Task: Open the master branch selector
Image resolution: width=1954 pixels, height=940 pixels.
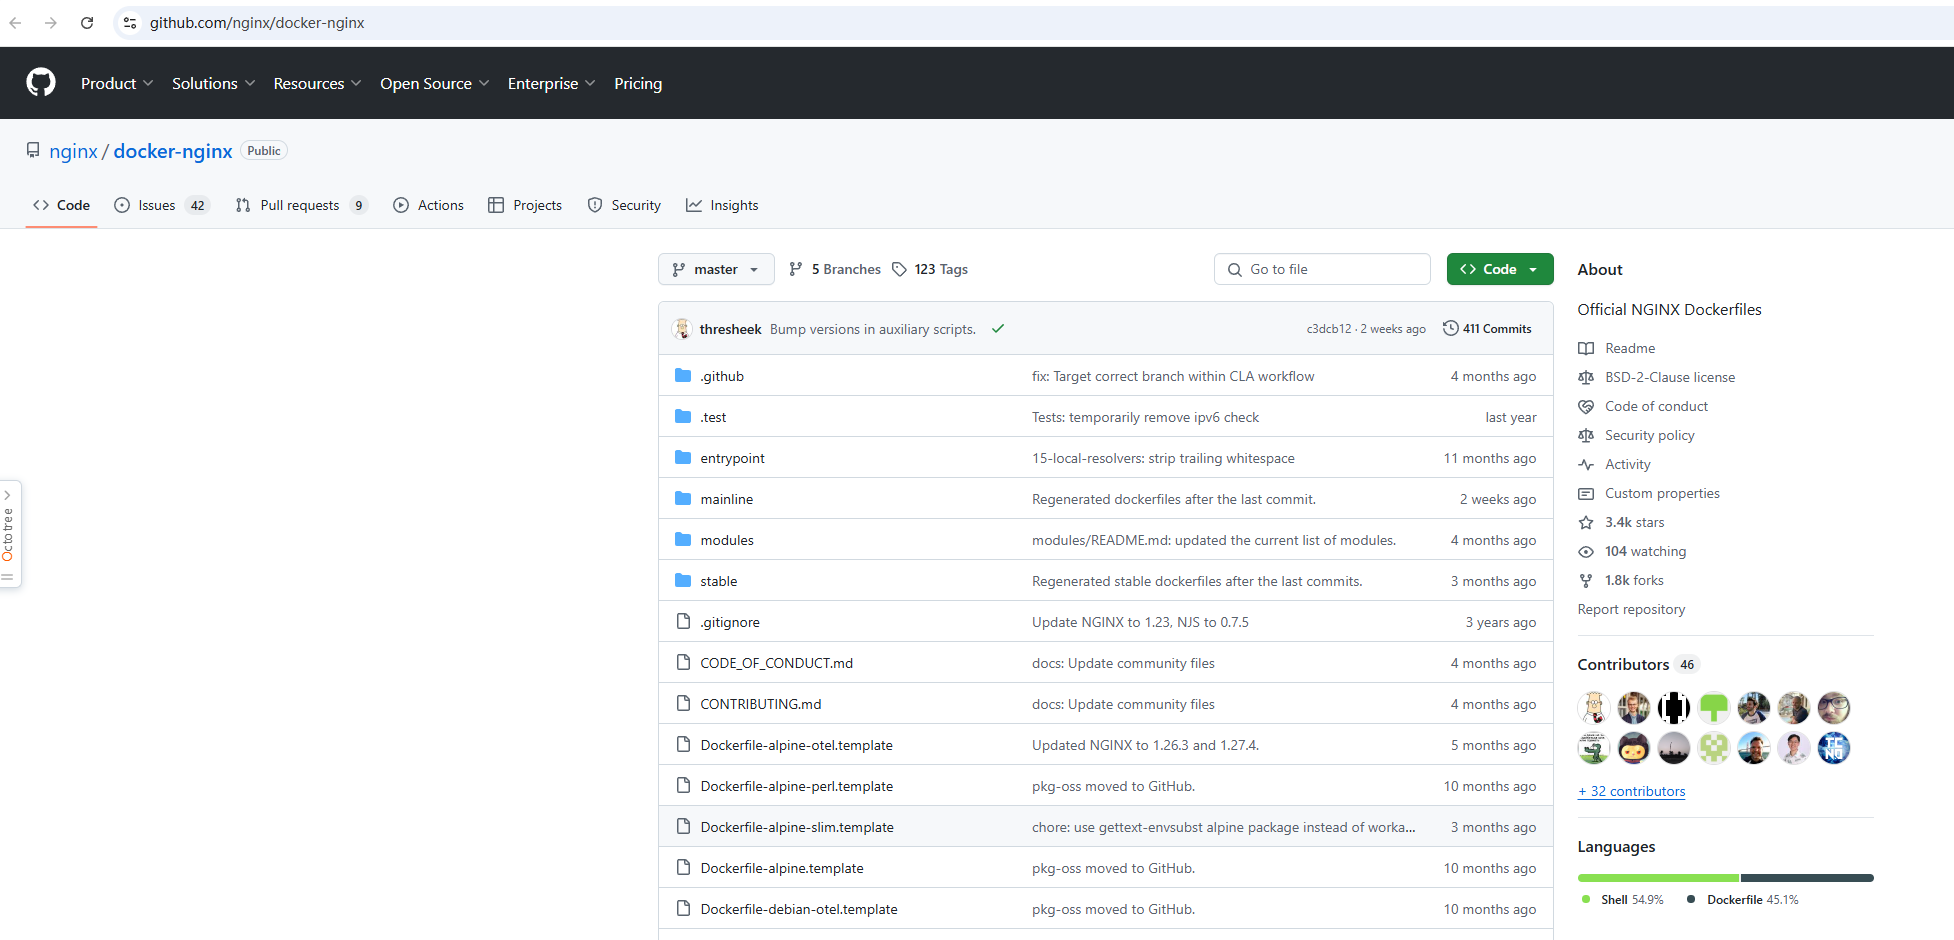Action: [x=716, y=269]
